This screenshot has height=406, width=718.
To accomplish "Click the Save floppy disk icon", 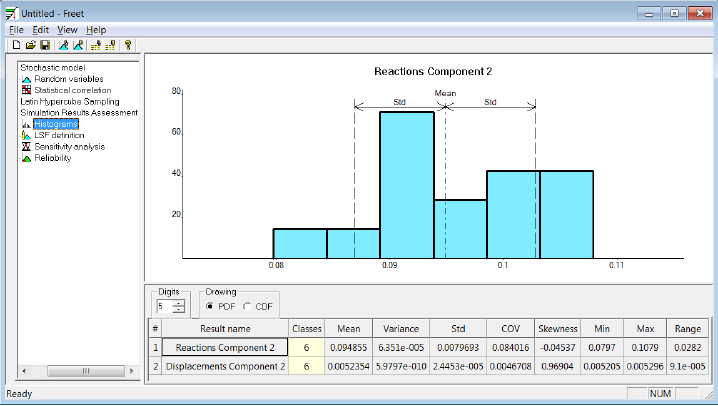I will tap(45, 45).
